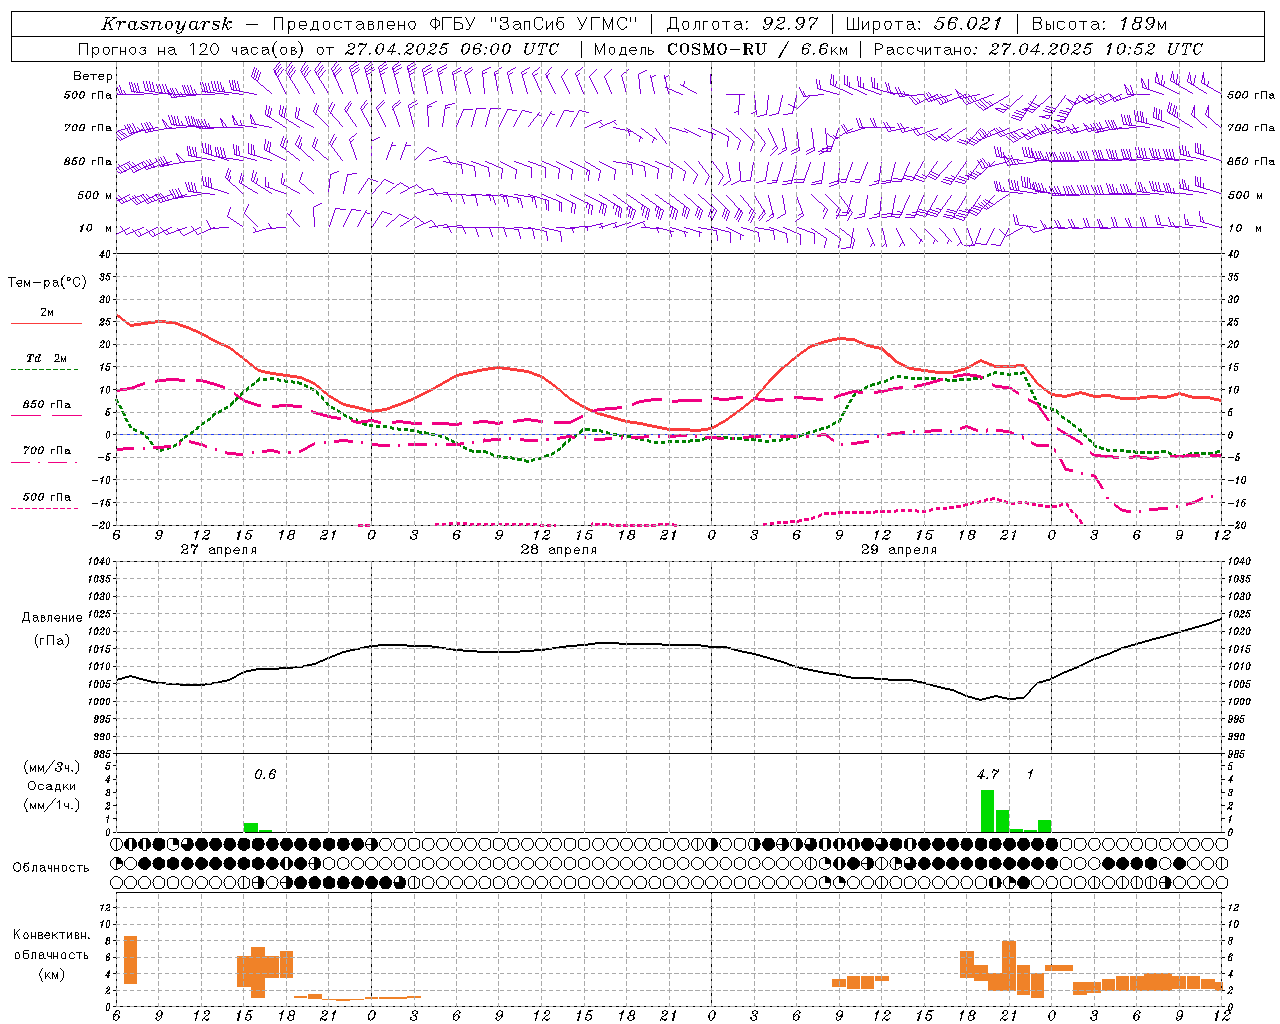
Task: Click the Krasnoyarsk station title
Action: point(166,24)
